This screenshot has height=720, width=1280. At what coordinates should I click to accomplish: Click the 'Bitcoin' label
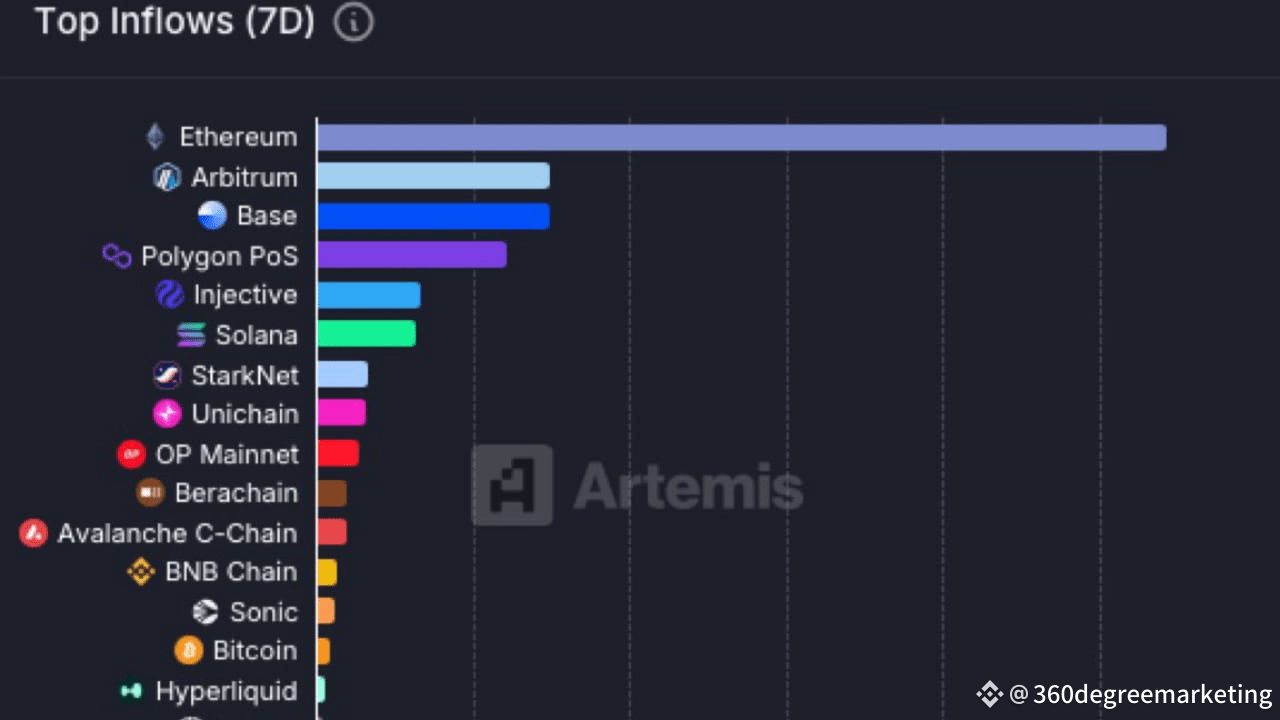click(x=255, y=651)
